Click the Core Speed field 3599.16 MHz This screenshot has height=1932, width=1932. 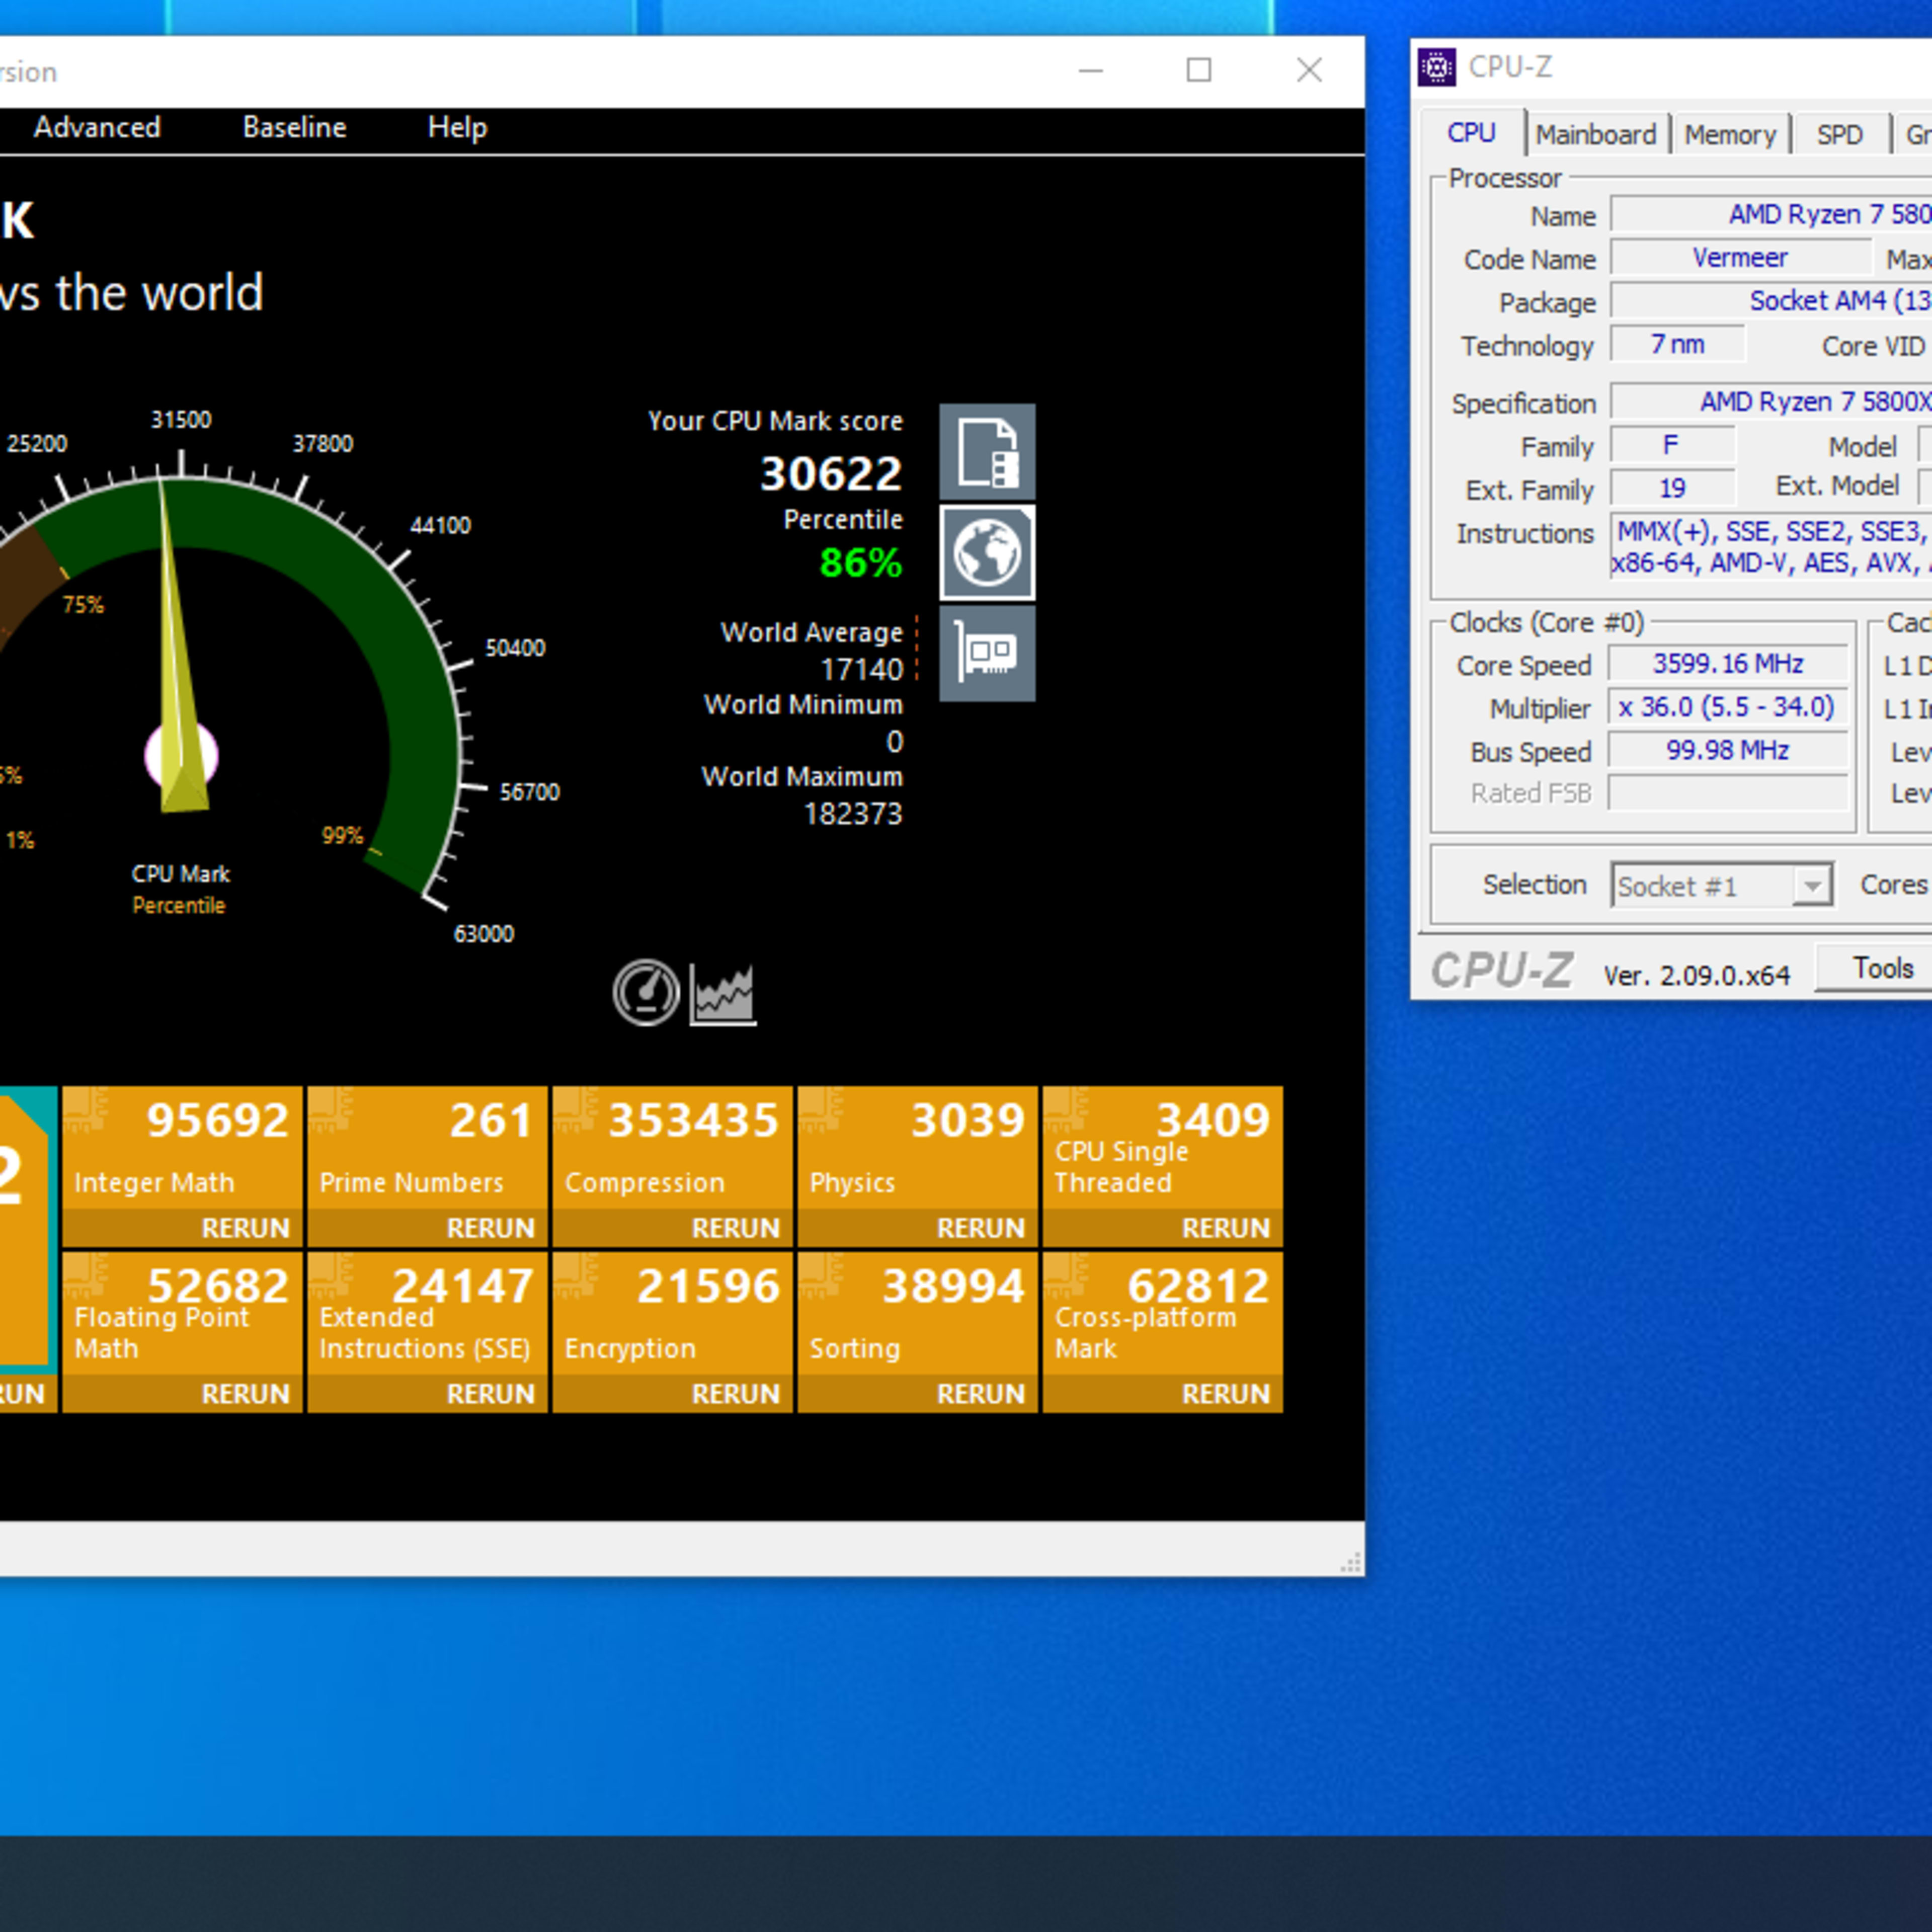(1728, 663)
